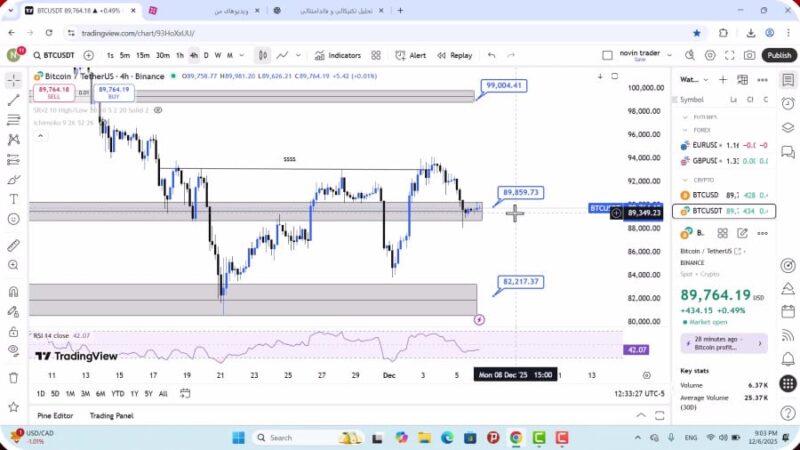
Task: Open the emoji icons tool
Action: [x=13, y=218]
